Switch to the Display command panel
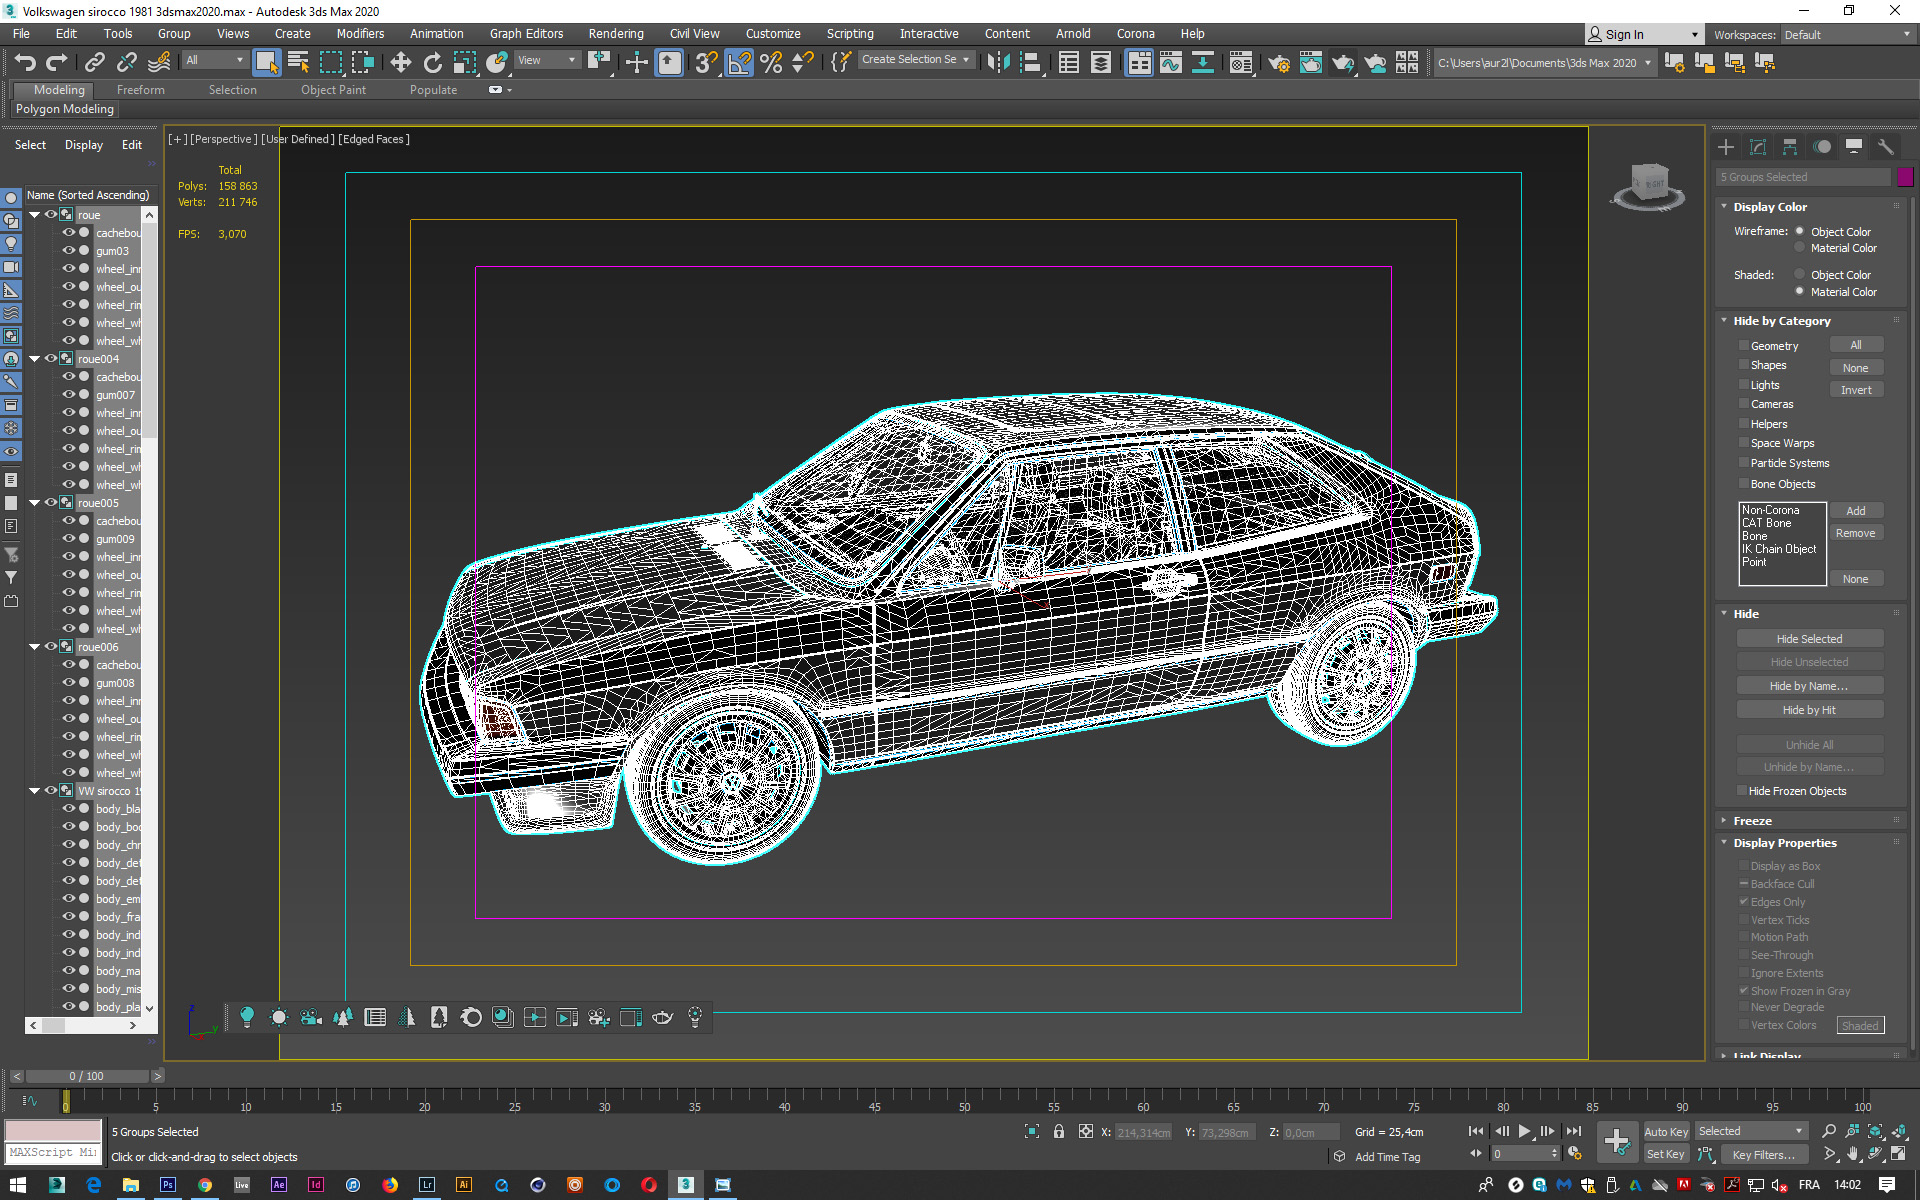 tap(1854, 147)
